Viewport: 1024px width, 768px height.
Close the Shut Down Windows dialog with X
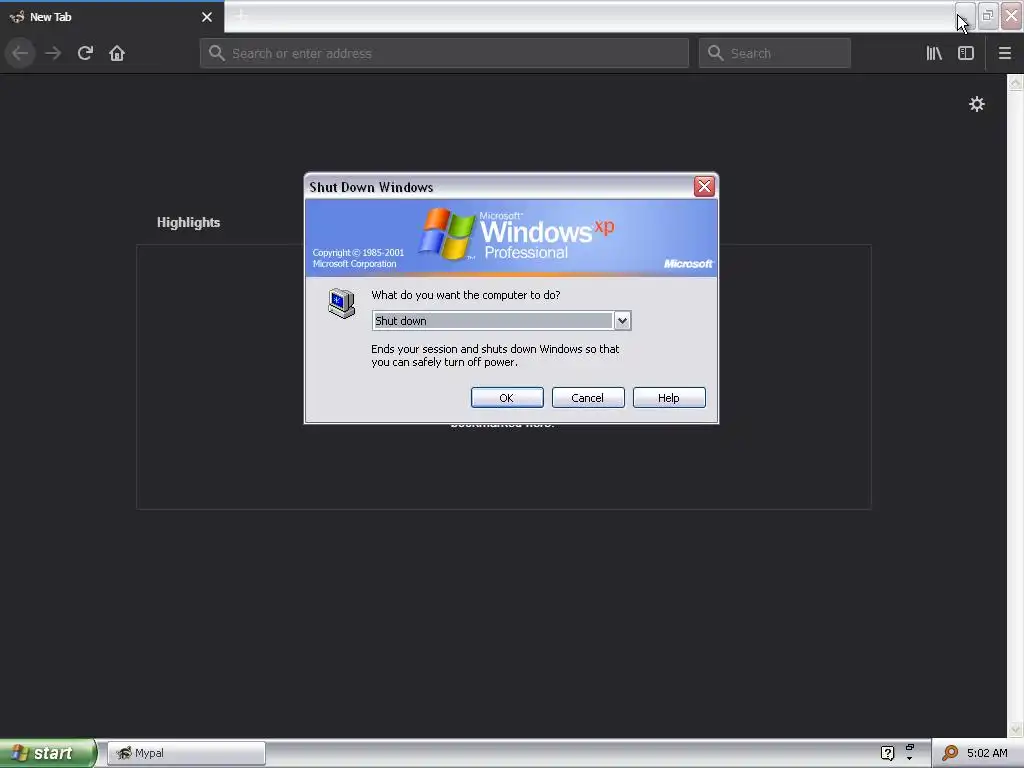click(x=704, y=187)
